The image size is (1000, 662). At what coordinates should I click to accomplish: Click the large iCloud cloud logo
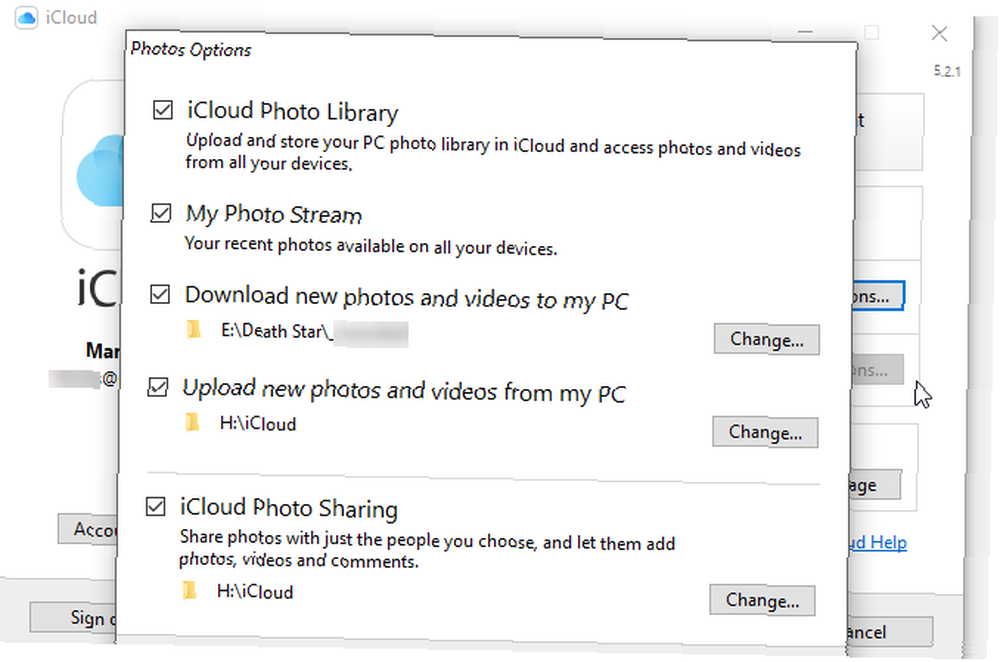click(x=101, y=171)
